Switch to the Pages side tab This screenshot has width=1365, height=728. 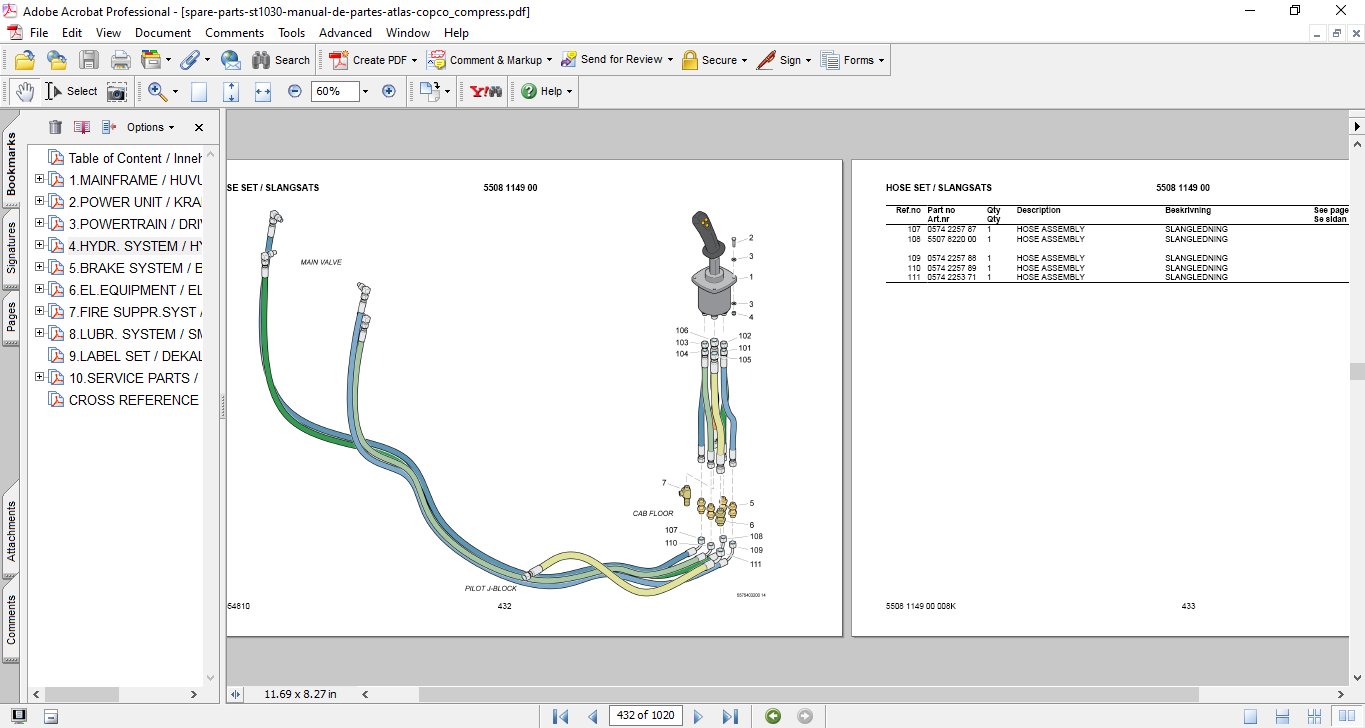pyautogui.click(x=11, y=316)
